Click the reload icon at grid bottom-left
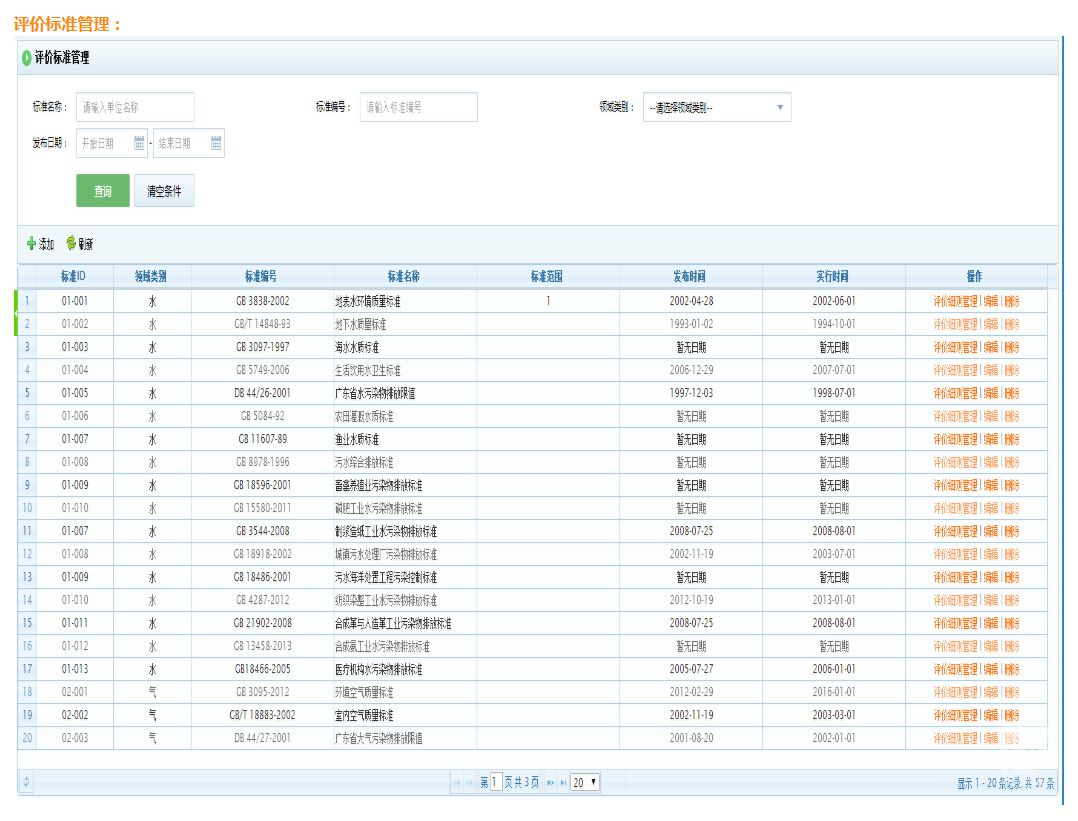1078x821 pixels. tap(26, 783)
